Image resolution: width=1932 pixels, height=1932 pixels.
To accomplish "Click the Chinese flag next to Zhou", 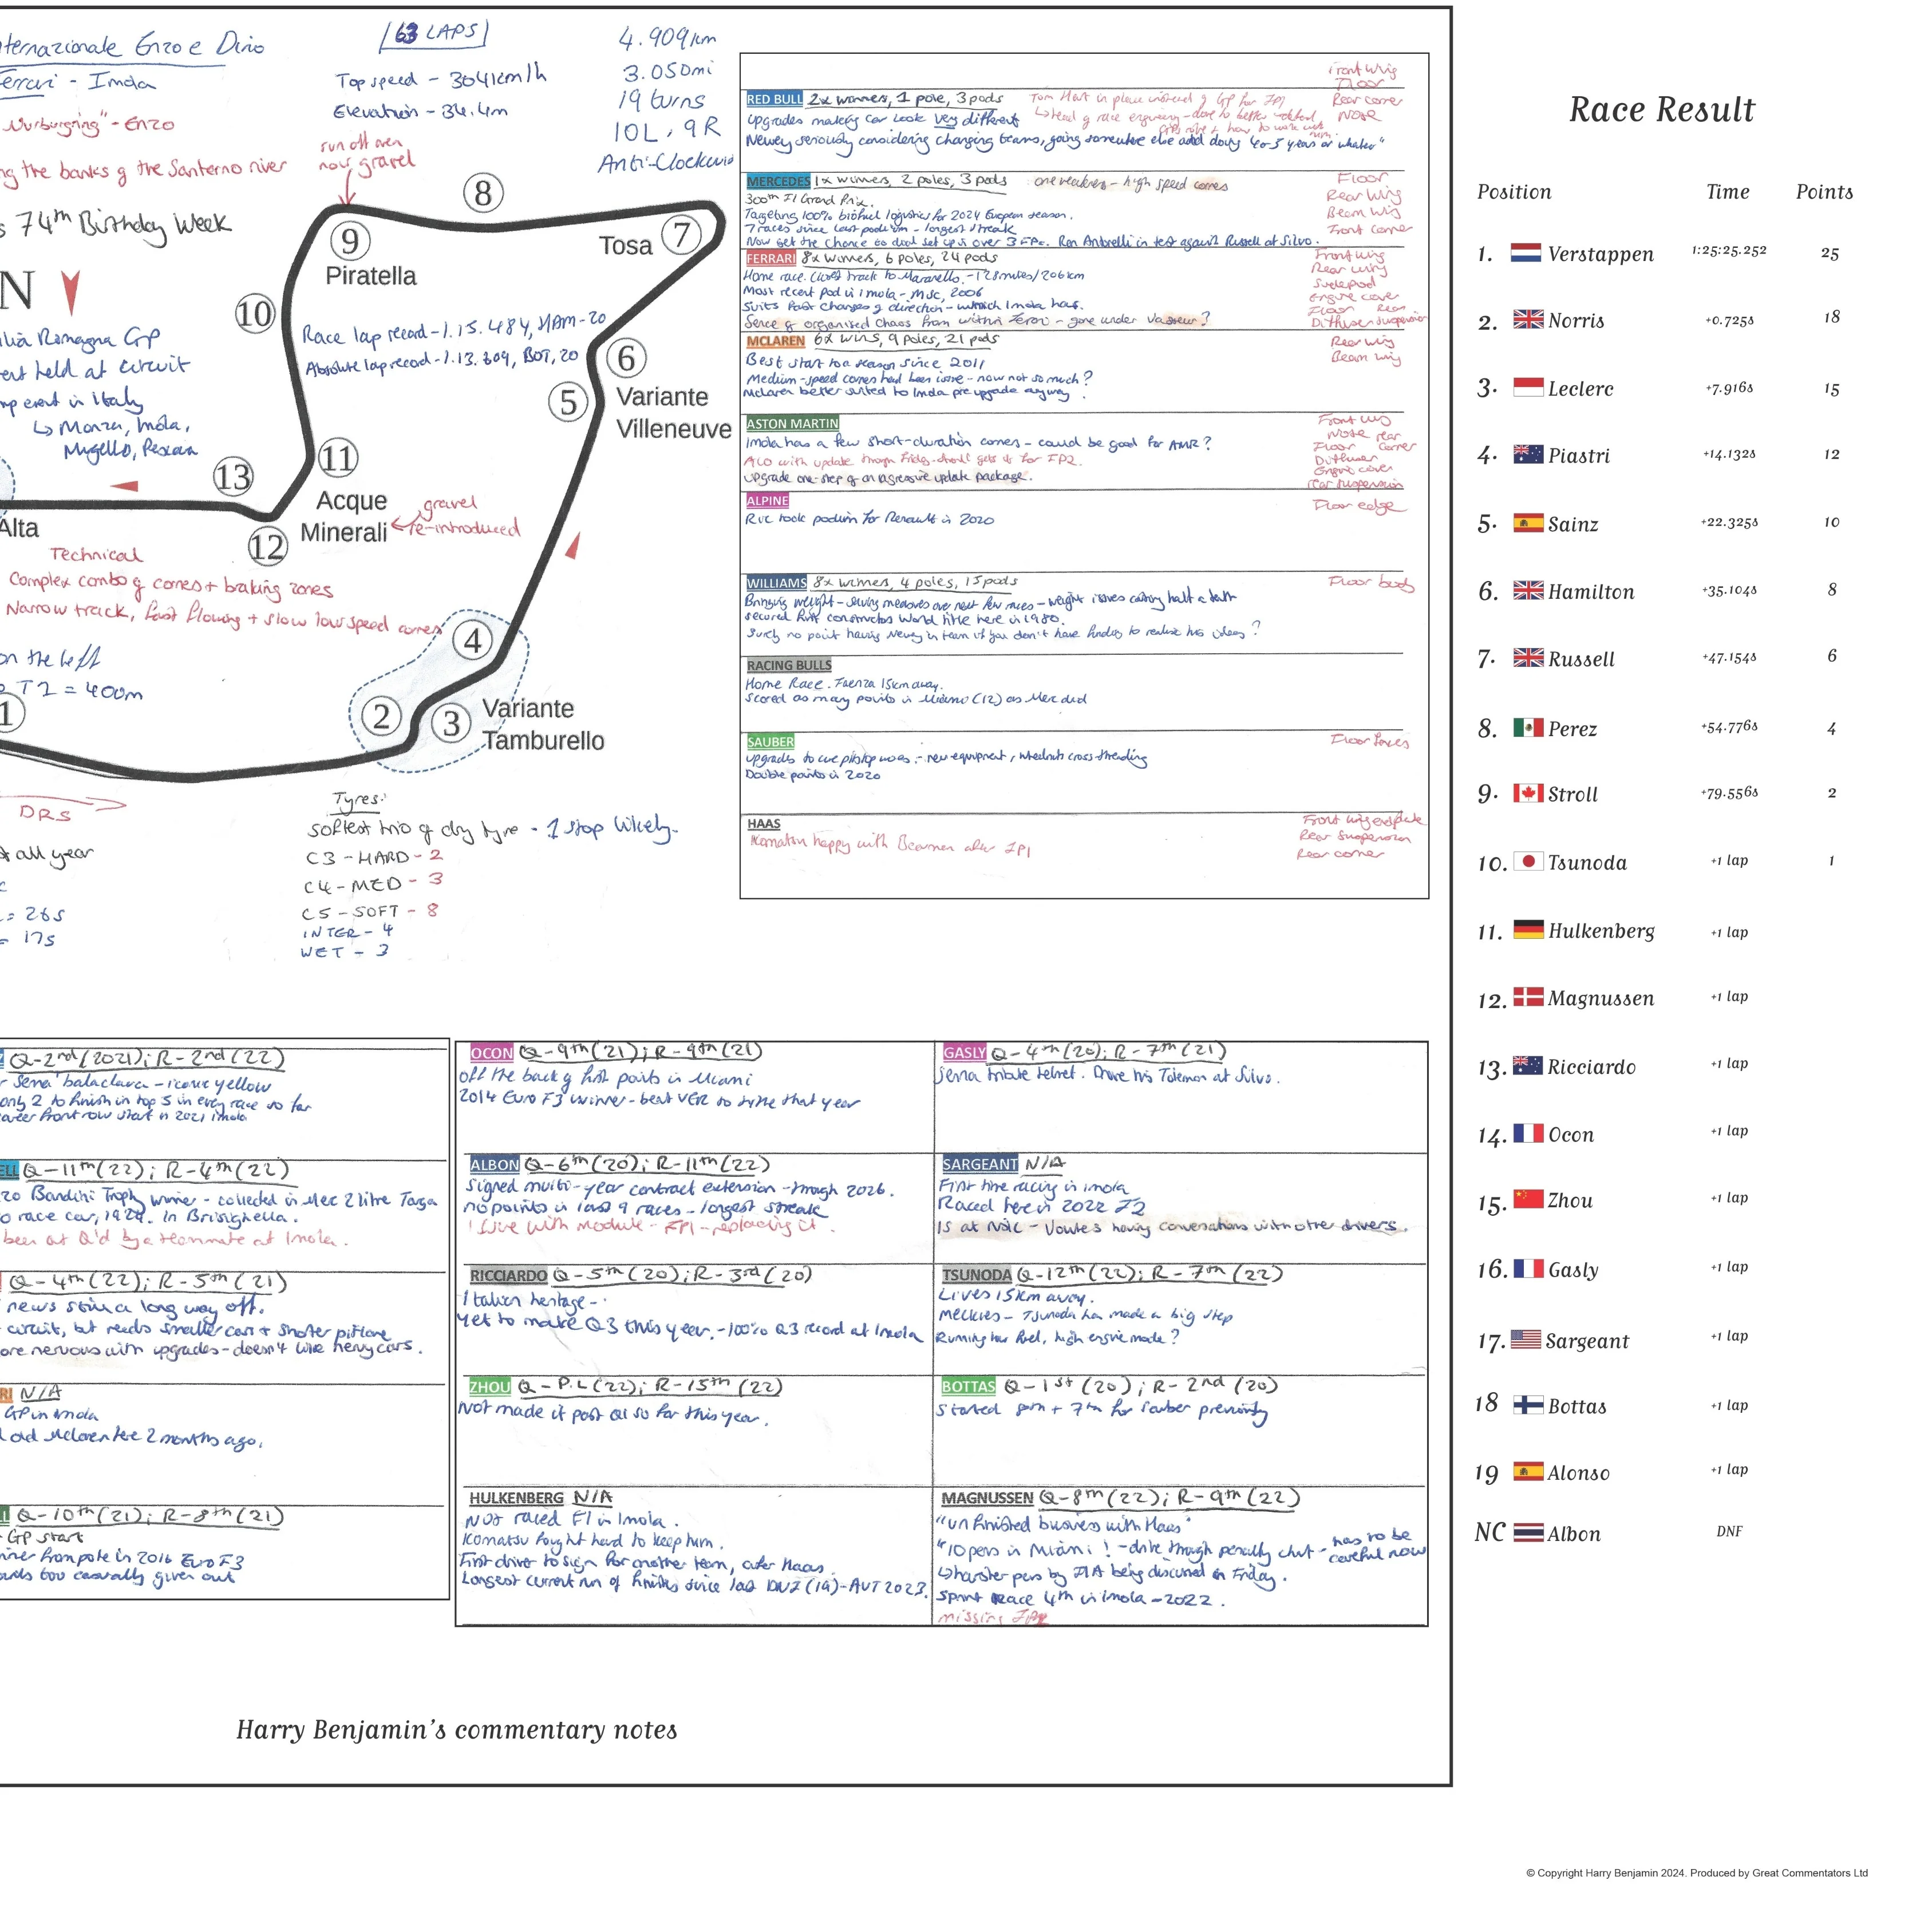I will (1528, 1198).
